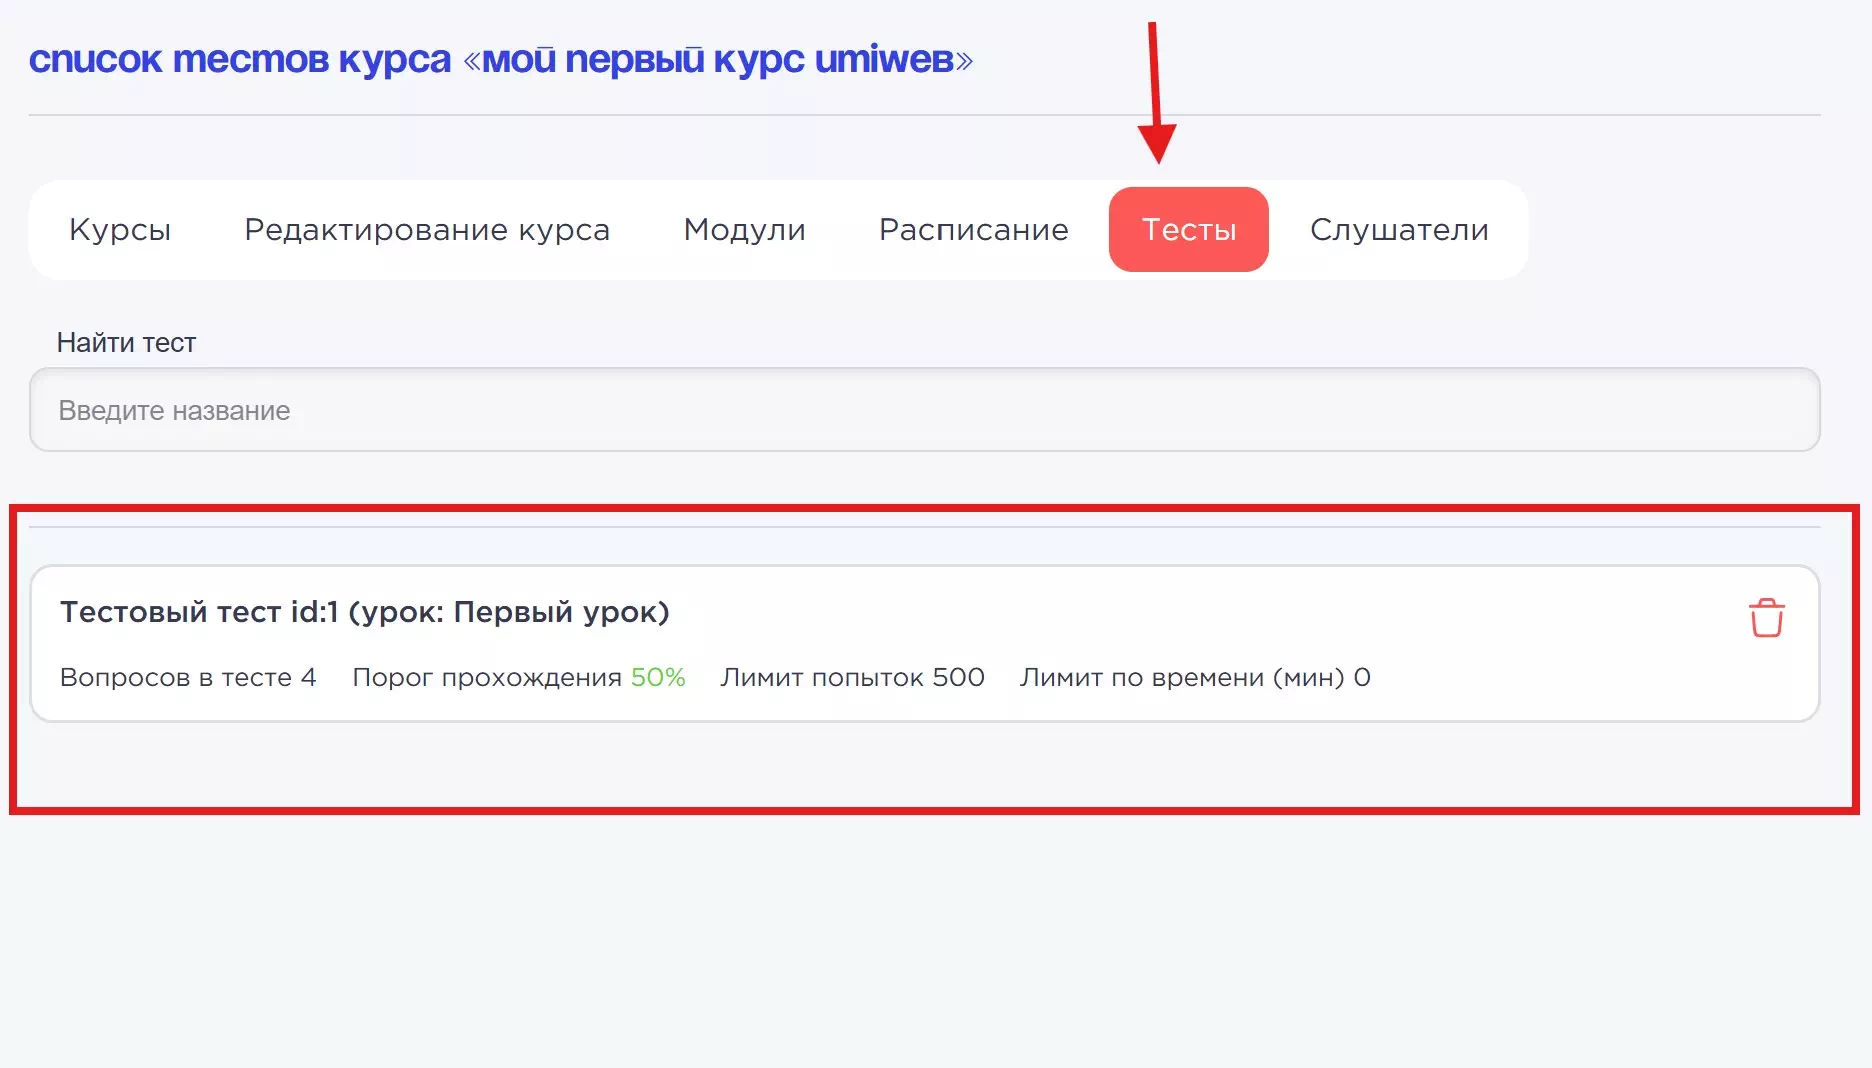Open the Слушатели tab
Screen dimensions: 1872x1068
coord(1399,230)
